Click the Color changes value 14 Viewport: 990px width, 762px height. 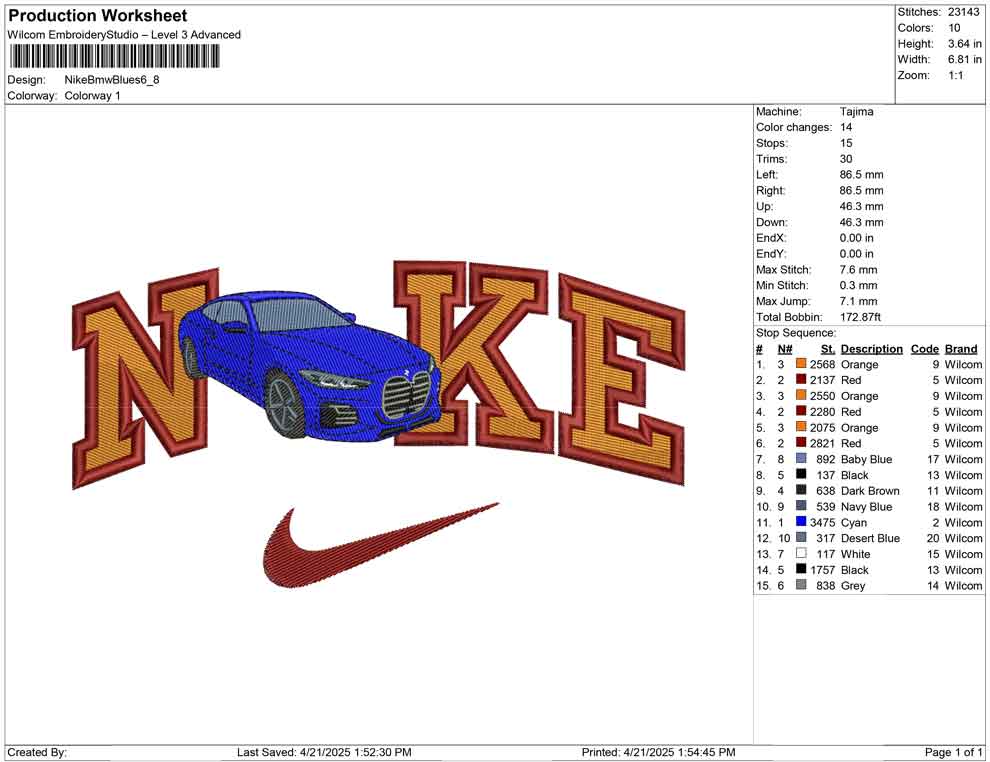[x=846, y=127]
